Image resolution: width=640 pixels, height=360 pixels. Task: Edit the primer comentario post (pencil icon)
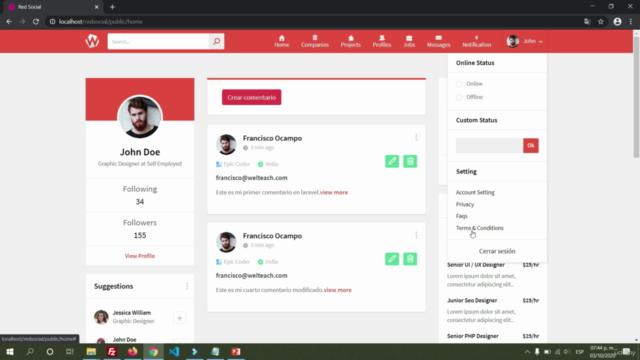tap(392, 161)
